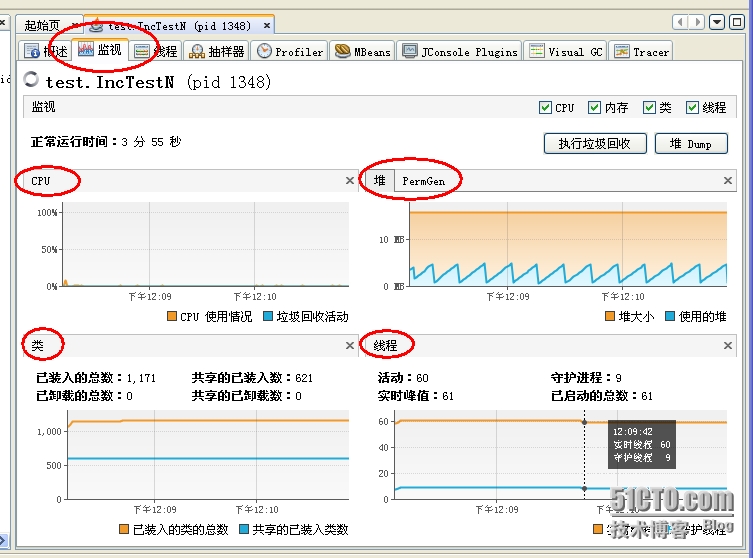Close the CPU chart panel
Screen dimensions: 753x558
[350, 181]
